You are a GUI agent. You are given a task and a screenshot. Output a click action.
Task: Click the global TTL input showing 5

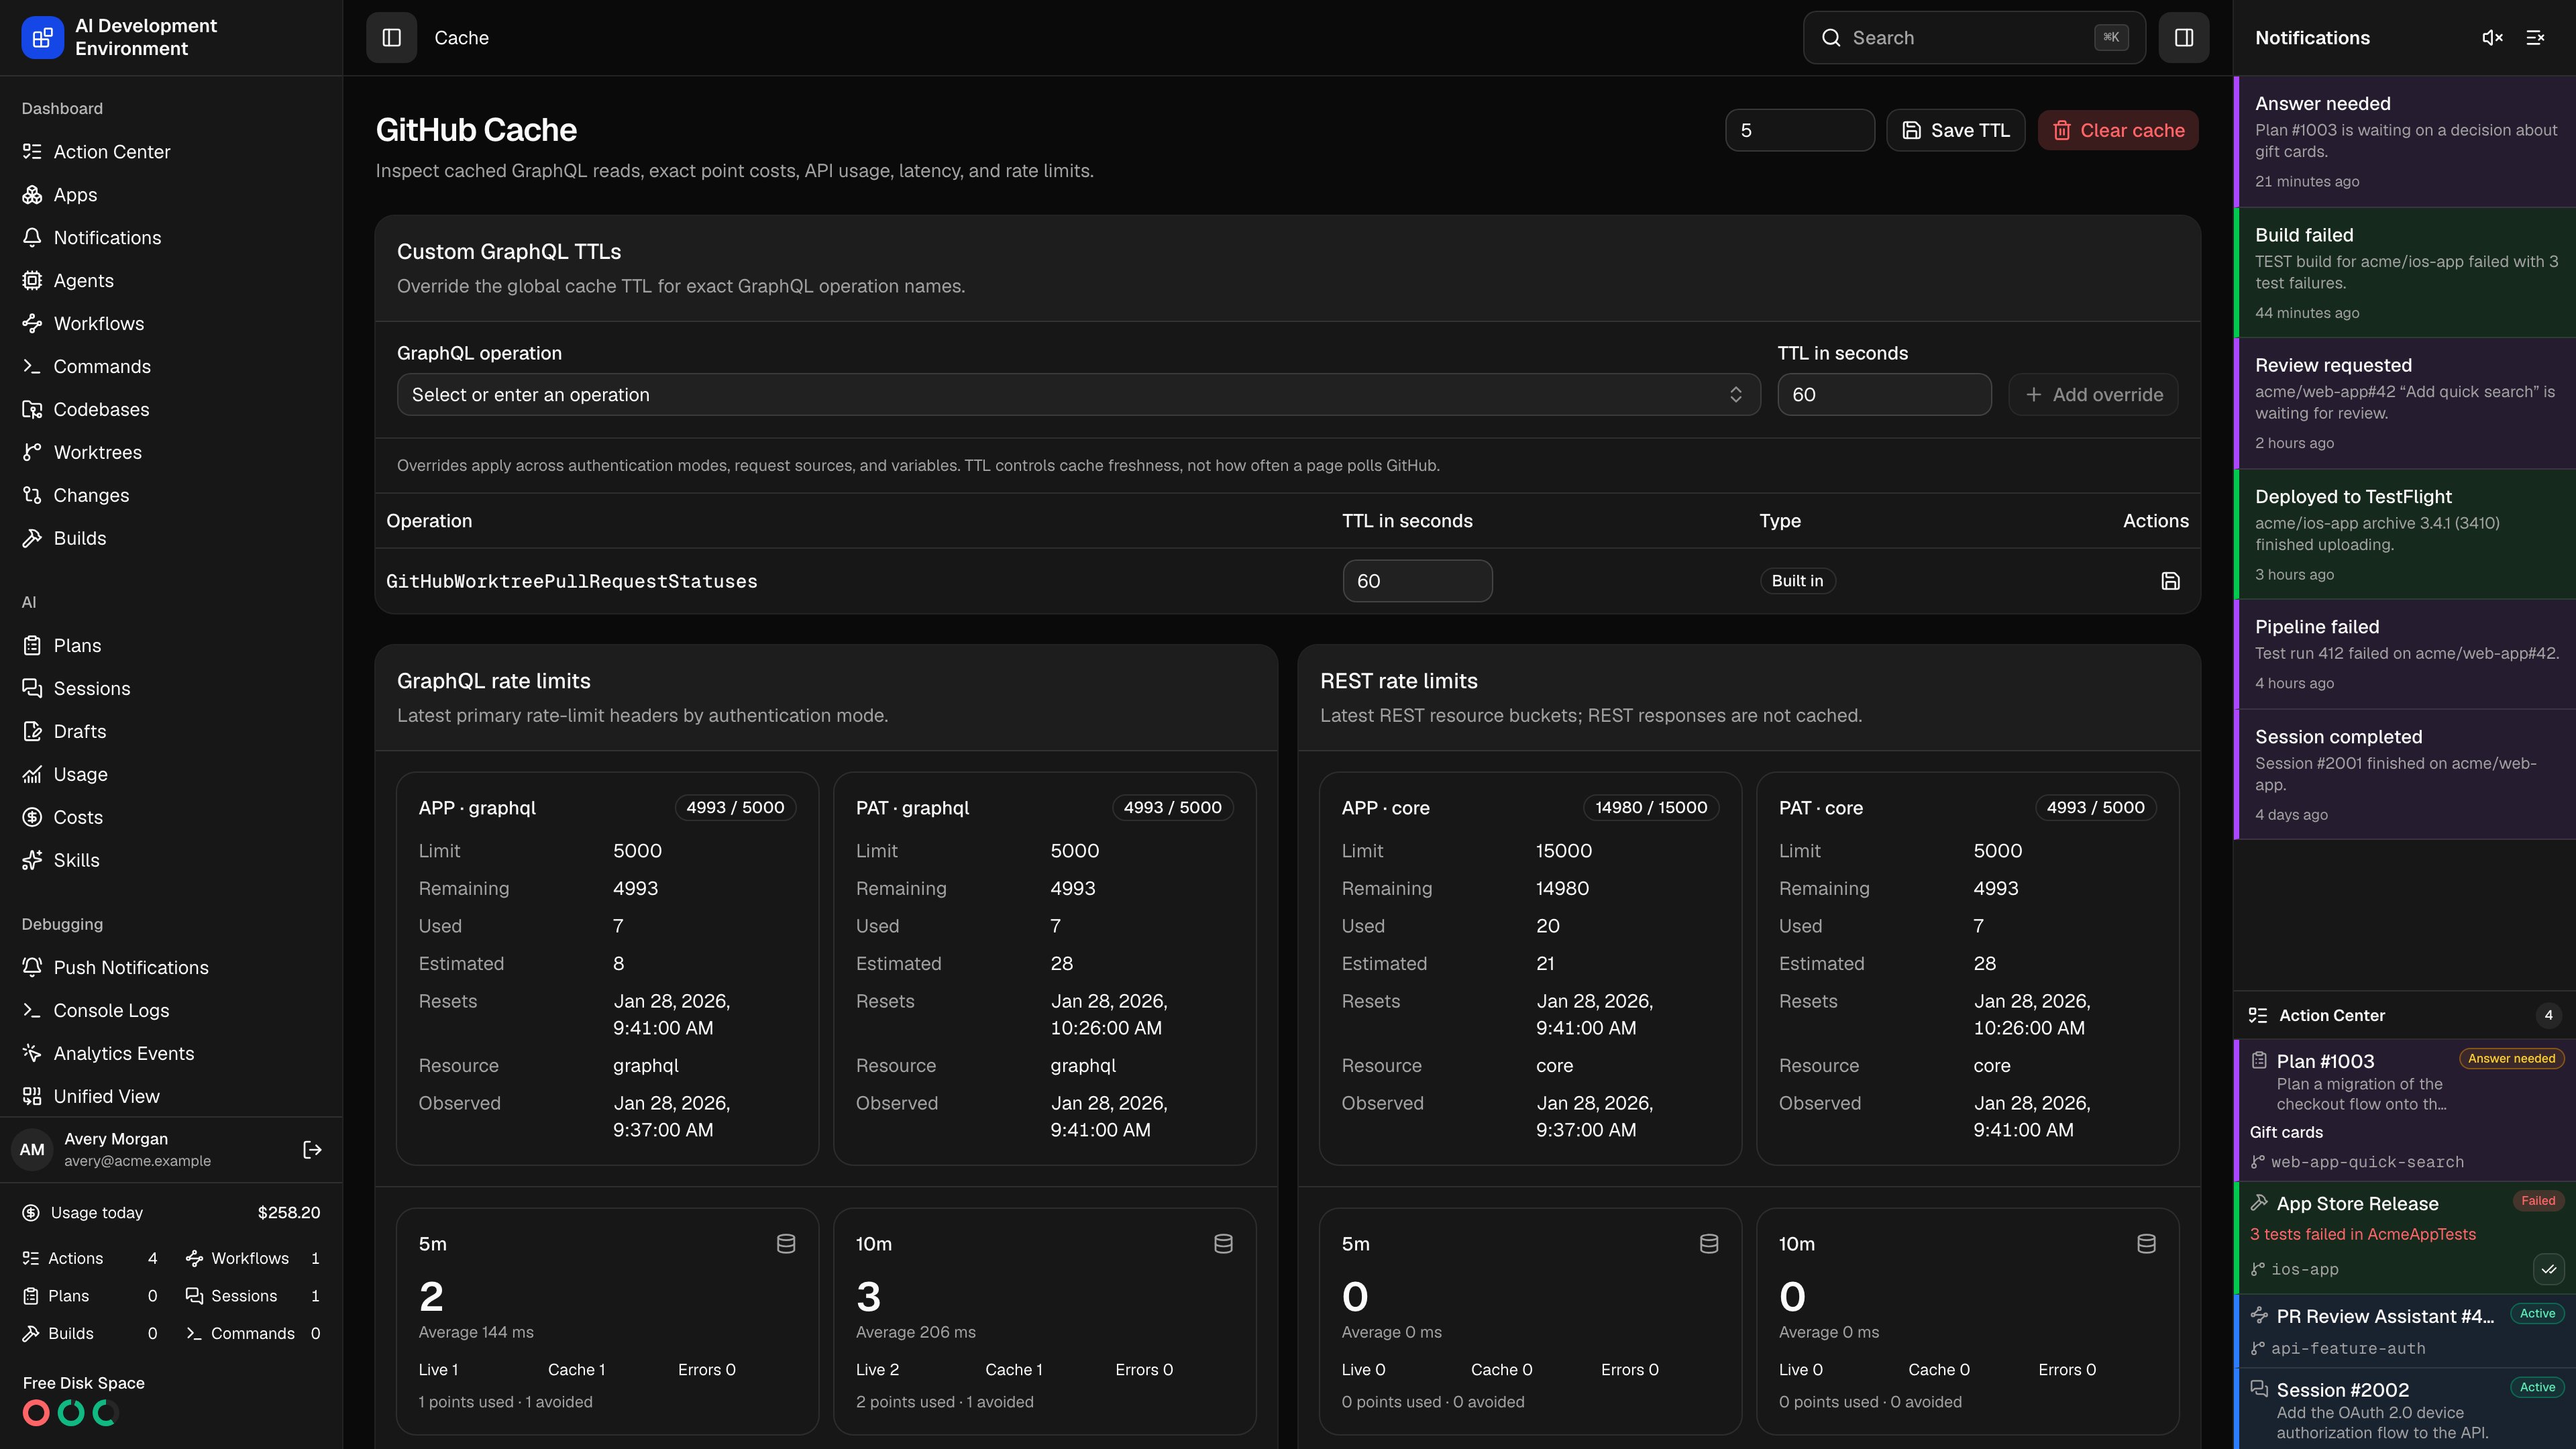(x=1799, y=131)
